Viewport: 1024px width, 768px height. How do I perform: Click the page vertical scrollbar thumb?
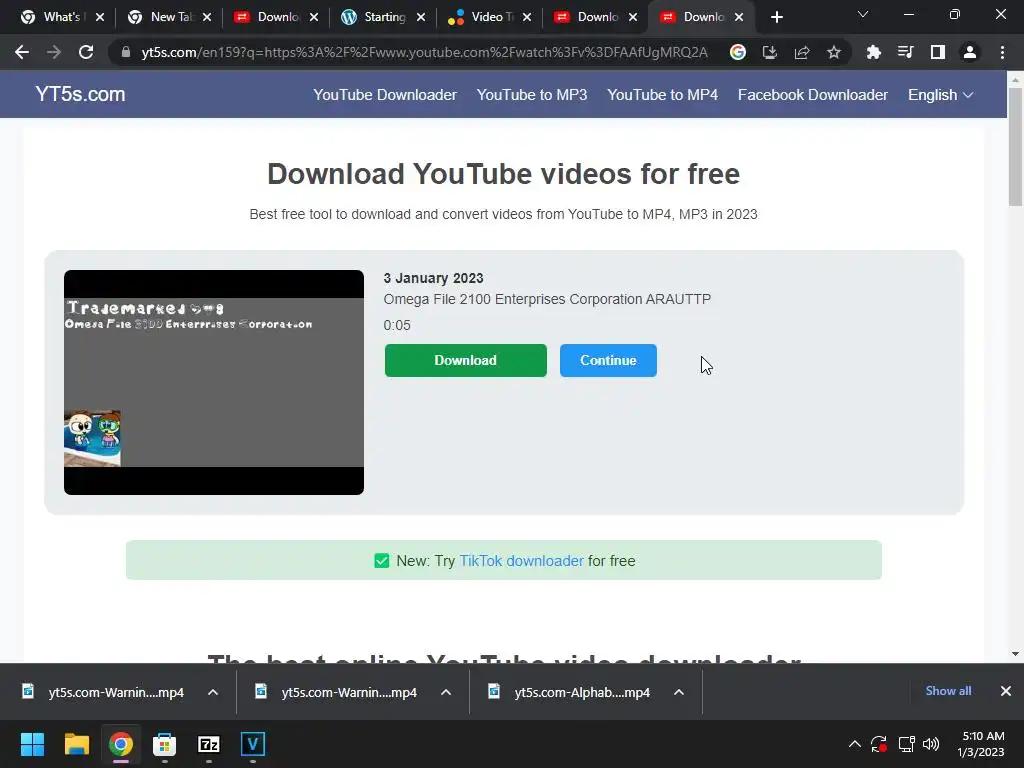point(1015,146)
